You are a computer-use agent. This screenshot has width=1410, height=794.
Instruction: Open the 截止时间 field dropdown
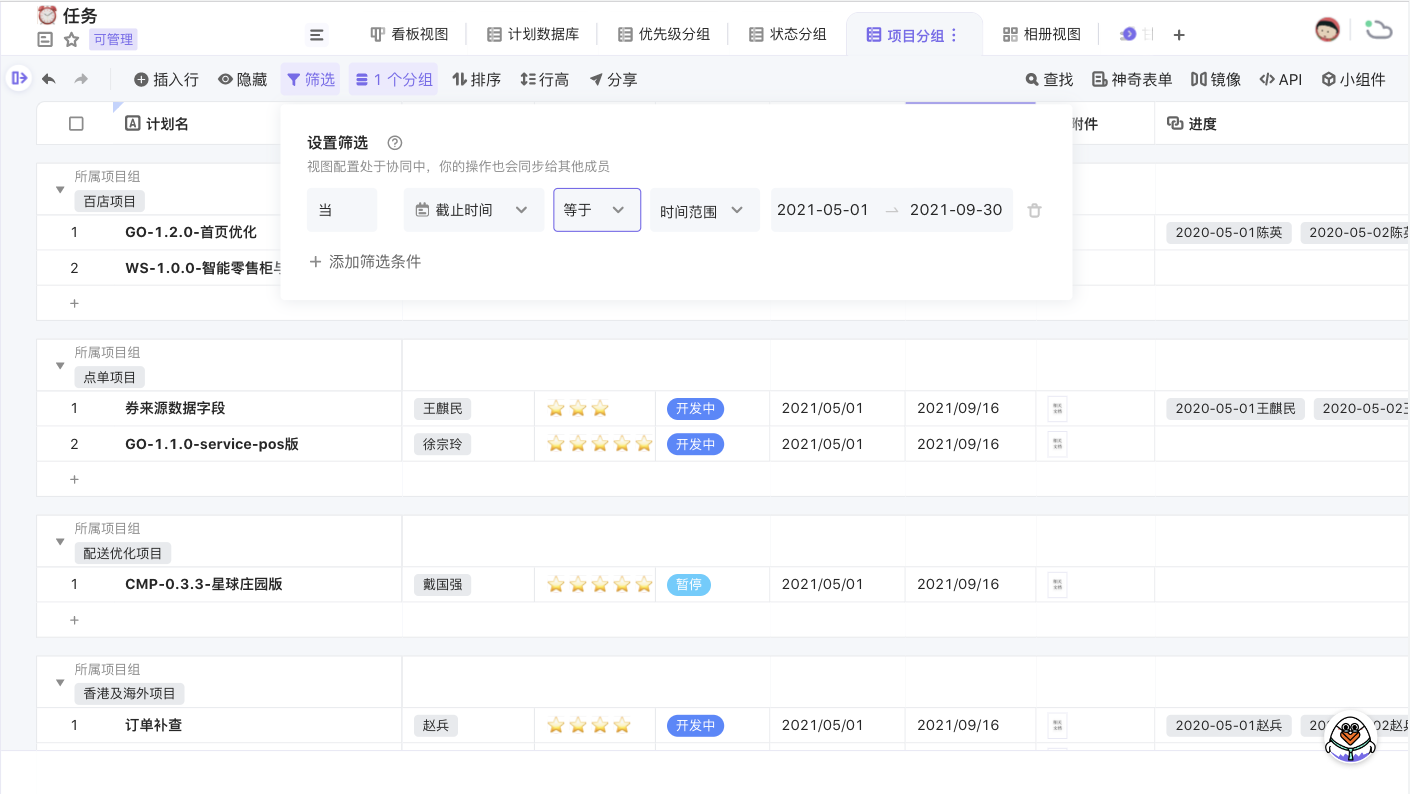point(473,210)
